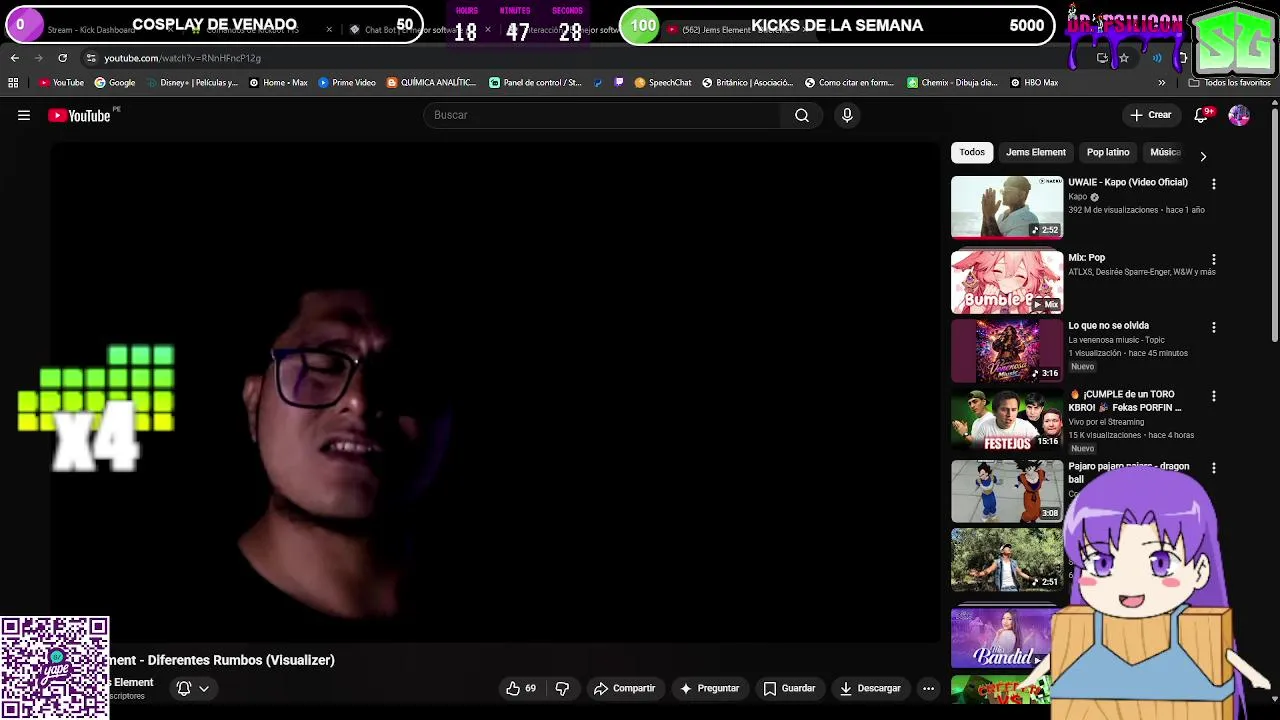Open Mix: Pop playlist thumbnail
This screenshot has width=1280, height=720.
click(1007, 282)
